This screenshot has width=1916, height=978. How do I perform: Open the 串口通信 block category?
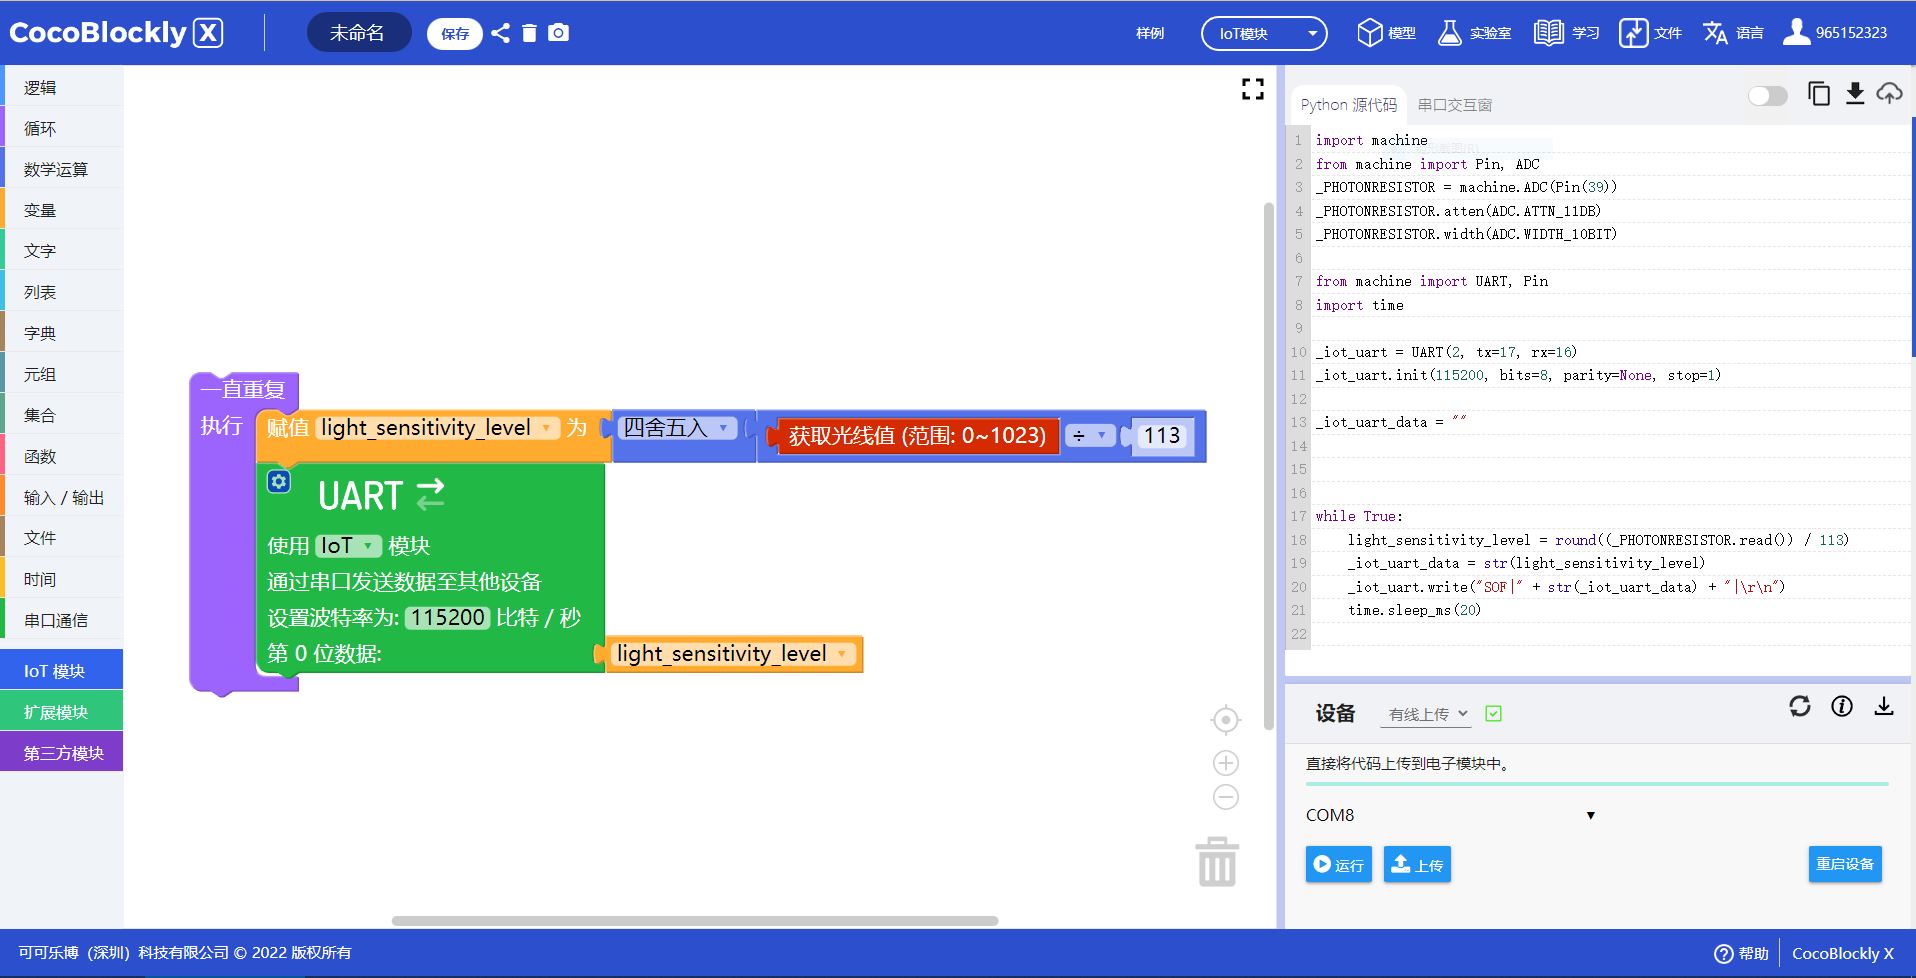coord(56,620)
